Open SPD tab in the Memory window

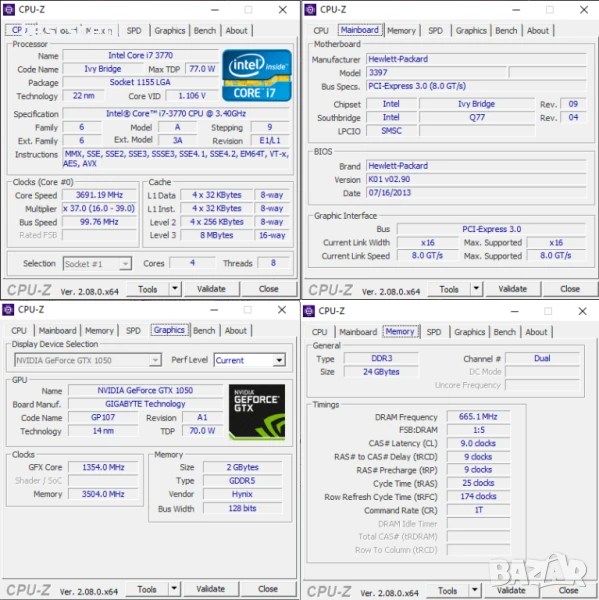point(434,332)
